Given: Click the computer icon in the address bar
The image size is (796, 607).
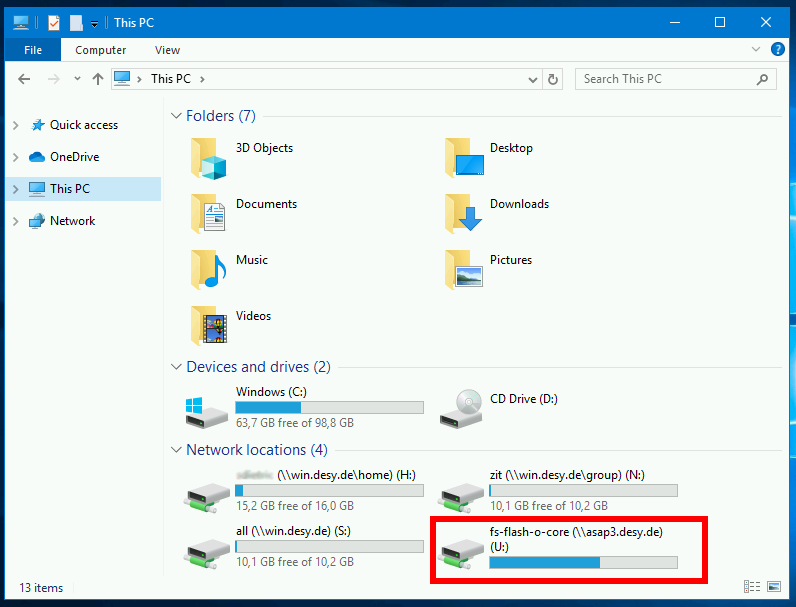Looking at the screenshot, I should coord(122,79).
